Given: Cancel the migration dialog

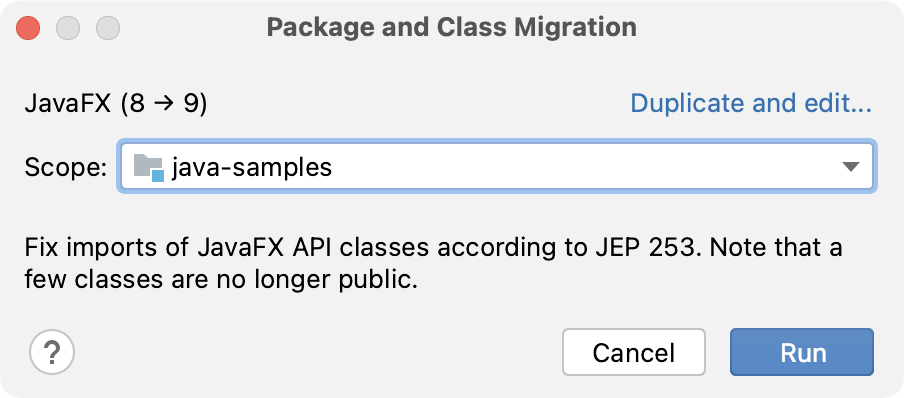Looking at the screenshot, I should click(634, 352).
